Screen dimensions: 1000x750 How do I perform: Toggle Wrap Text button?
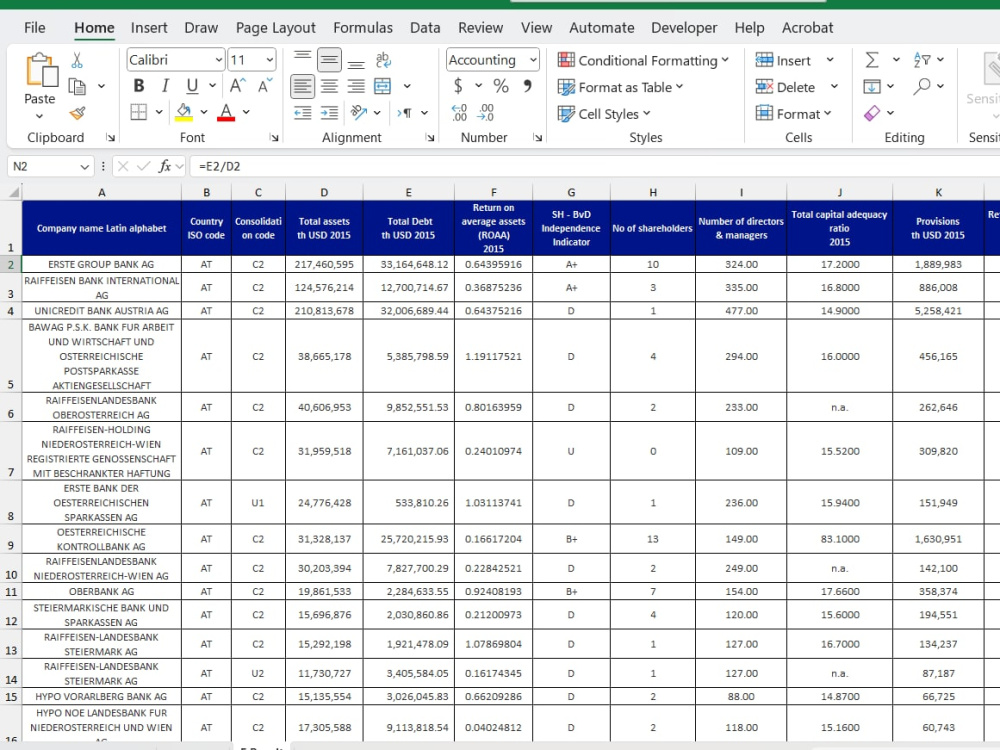[383, 60]
